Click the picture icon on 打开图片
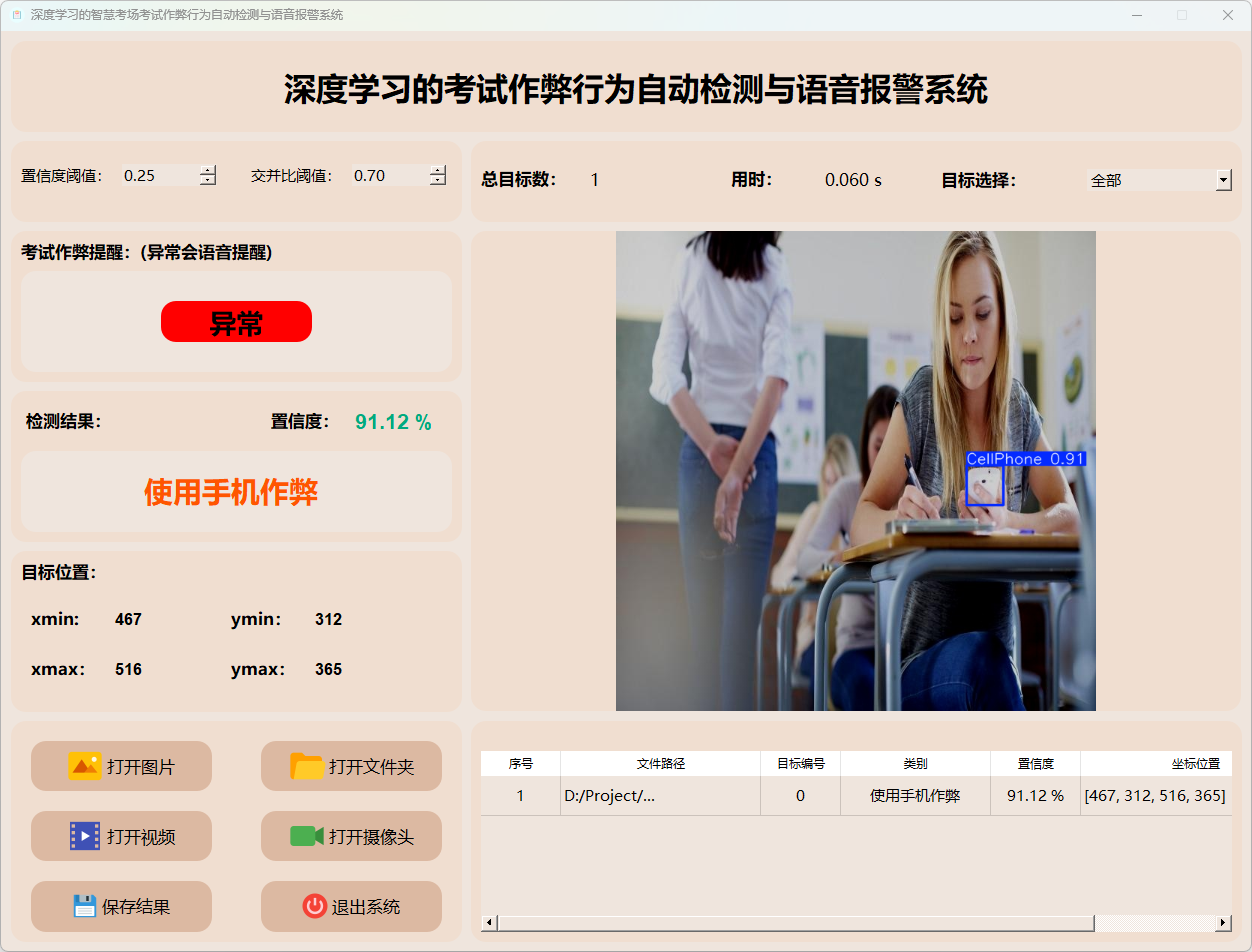This screenshot has width=1252, height=952. click(85, 766)
